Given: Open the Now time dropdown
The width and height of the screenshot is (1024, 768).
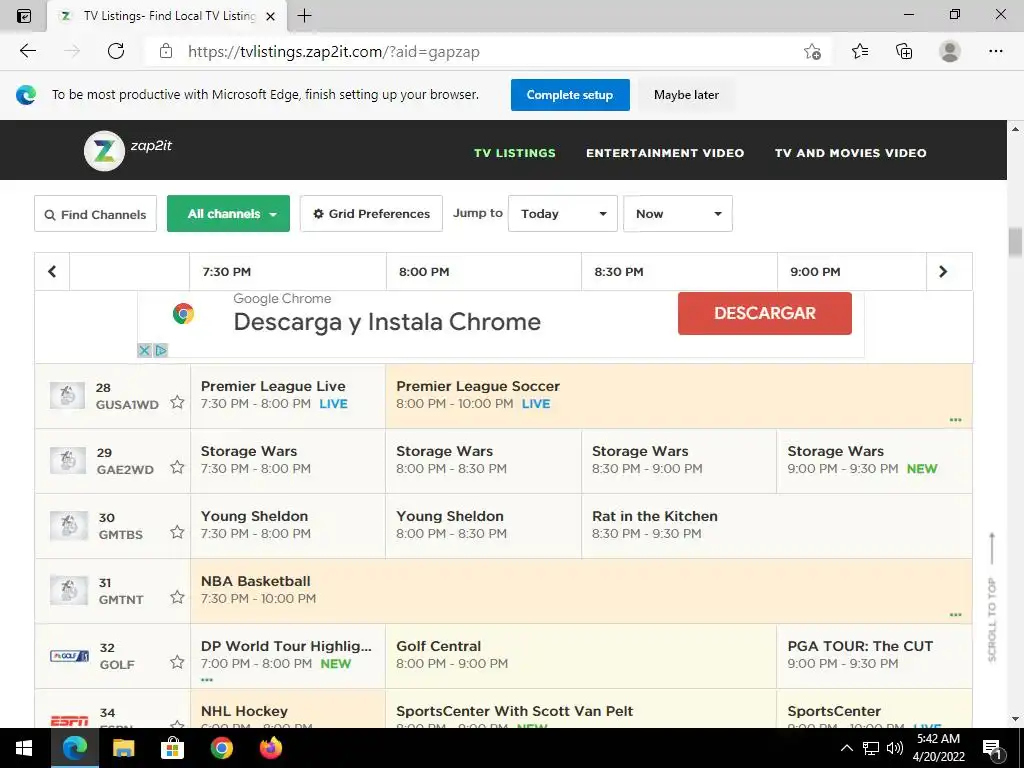Looking at the screenshot, I should pos(678,214).
